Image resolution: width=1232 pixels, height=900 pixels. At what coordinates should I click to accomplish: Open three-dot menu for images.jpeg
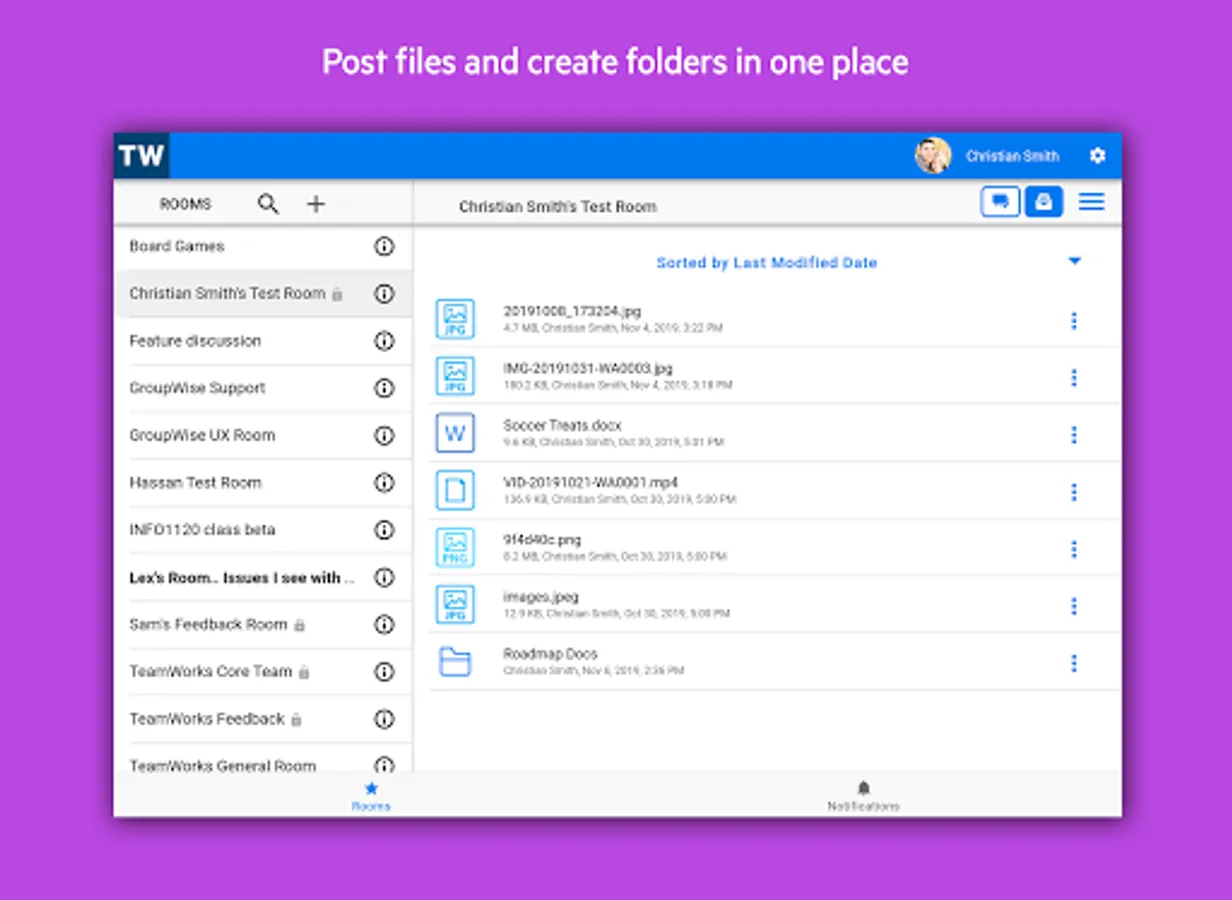coord(1074,606)
